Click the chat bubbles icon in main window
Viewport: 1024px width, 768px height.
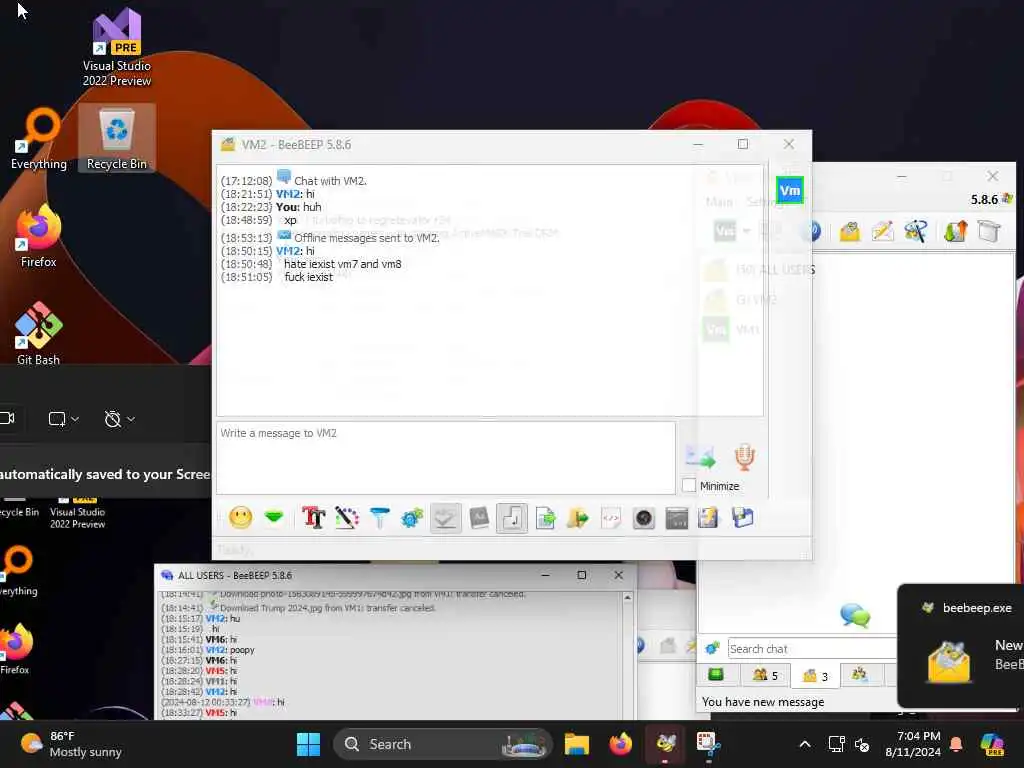(855, 615)
